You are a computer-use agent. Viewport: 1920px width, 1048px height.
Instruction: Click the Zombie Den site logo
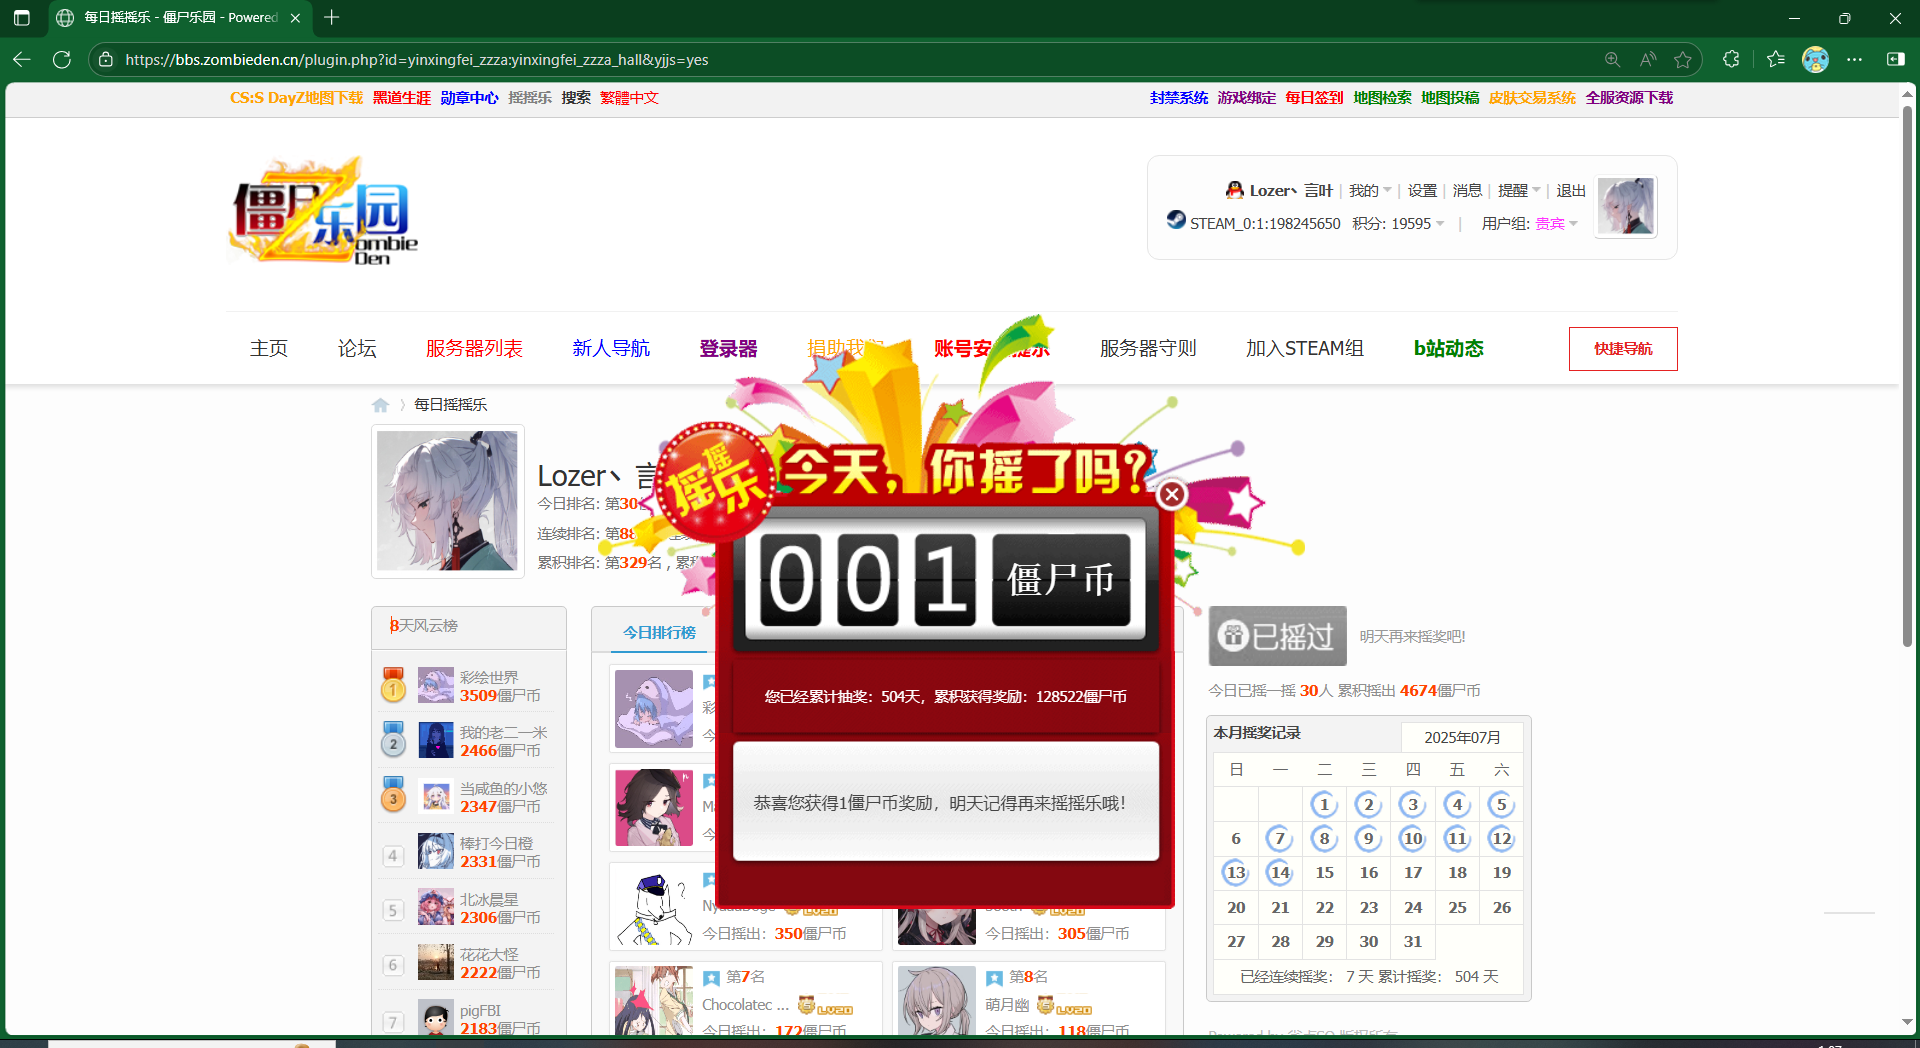pyautogui.click(x=323, y=211)
